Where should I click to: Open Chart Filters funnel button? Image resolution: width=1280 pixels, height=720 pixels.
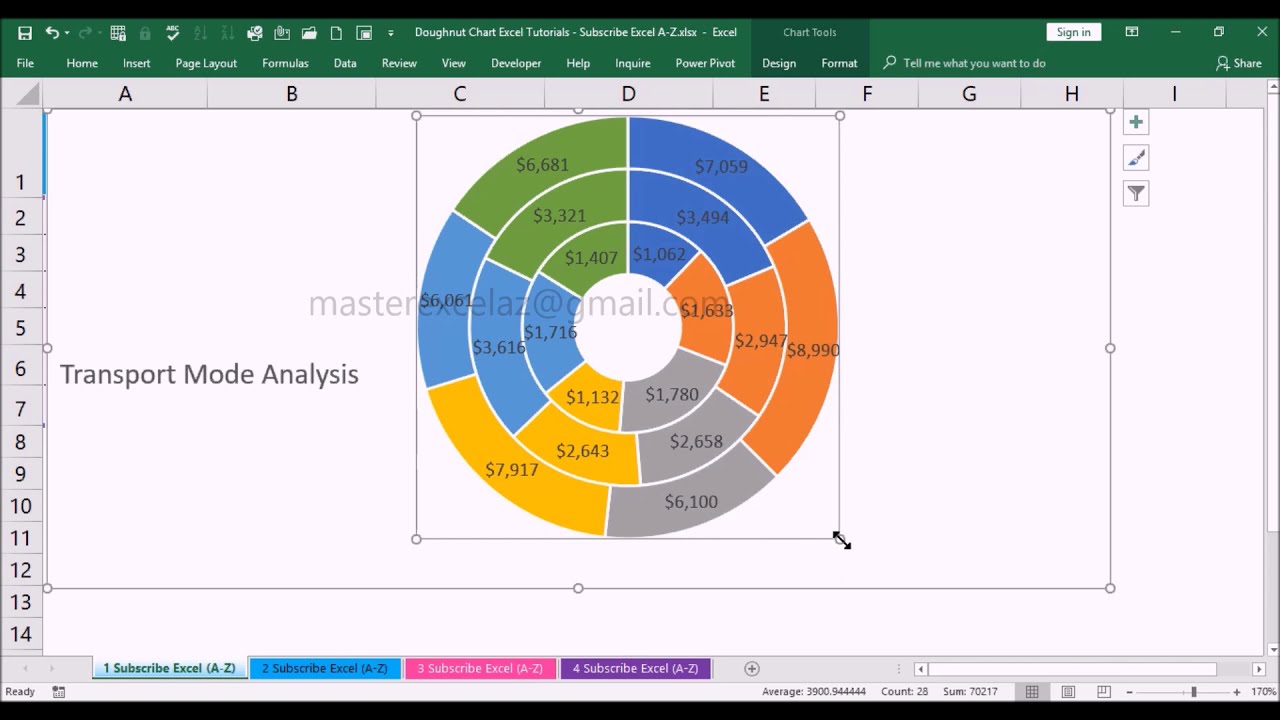(1136, 194)
